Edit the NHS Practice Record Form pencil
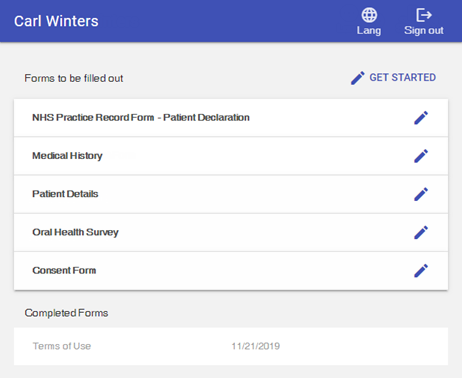This screenshot has height=378, width=462. pos(421,118)
